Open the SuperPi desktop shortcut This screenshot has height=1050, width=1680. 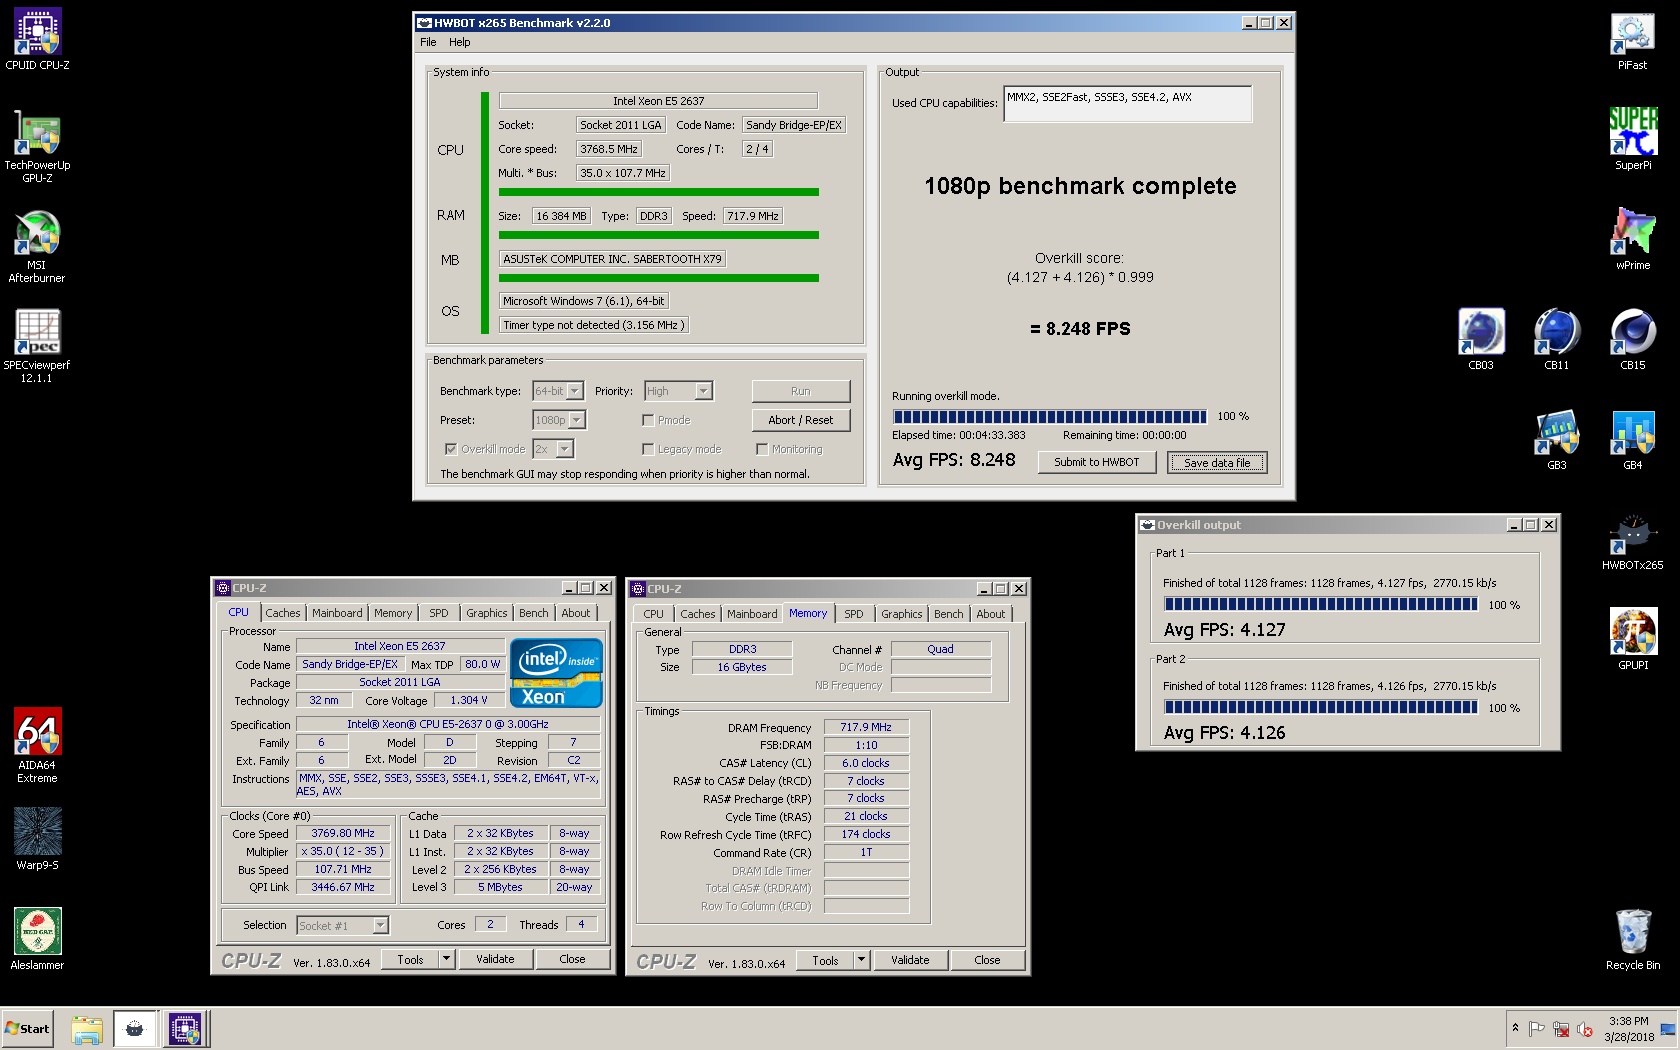1633,140
